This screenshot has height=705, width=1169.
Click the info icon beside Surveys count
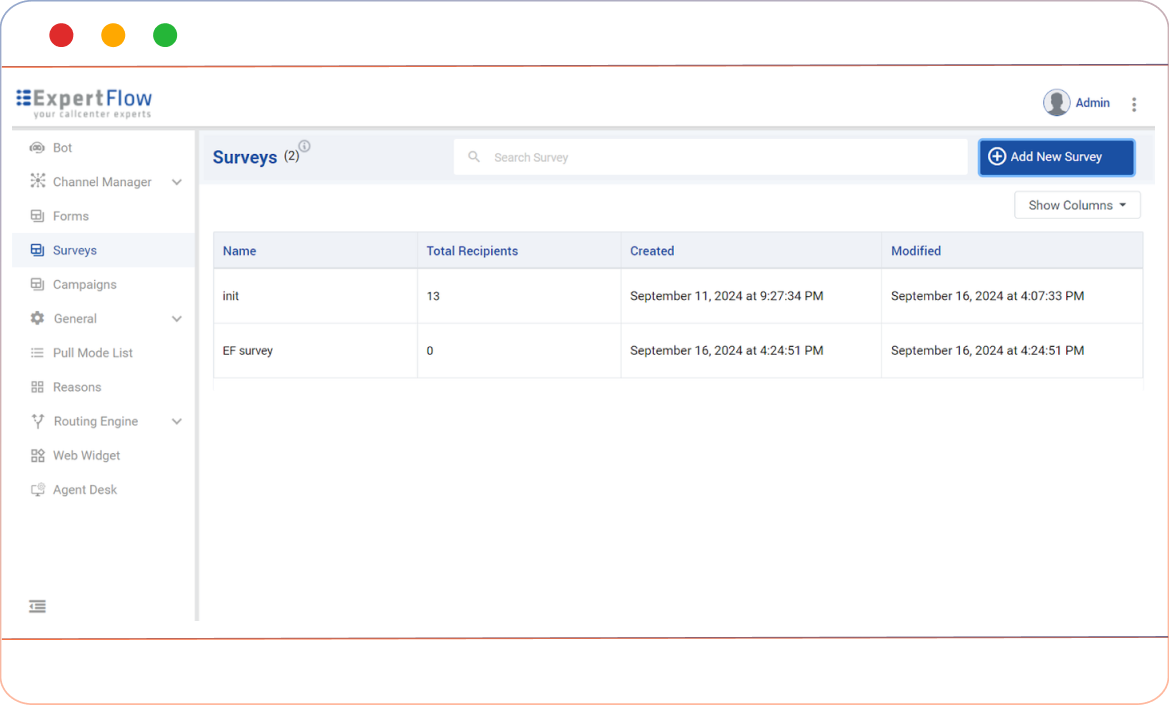[304, 146]
